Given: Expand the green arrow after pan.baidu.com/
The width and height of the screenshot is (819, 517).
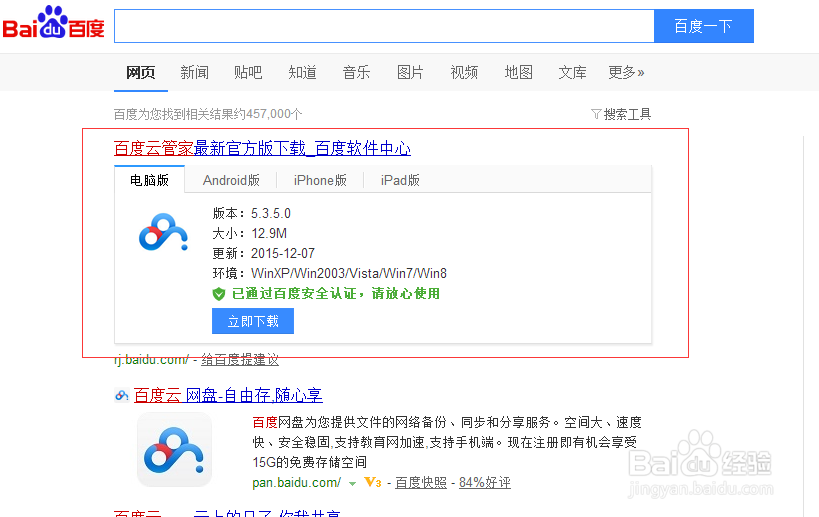Looking at the screenshot, I should (x=353, y=484).
